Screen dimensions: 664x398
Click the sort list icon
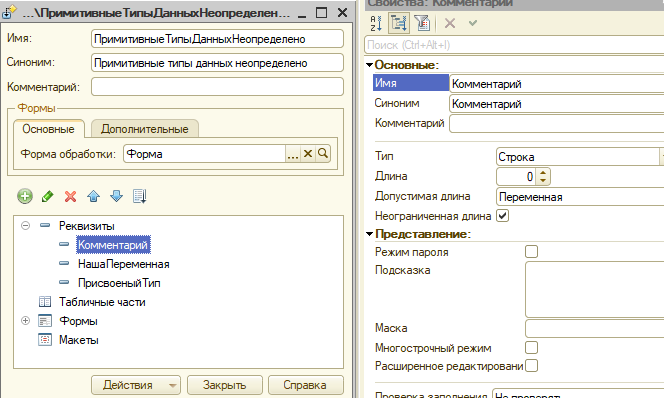[x=139, y=196]
